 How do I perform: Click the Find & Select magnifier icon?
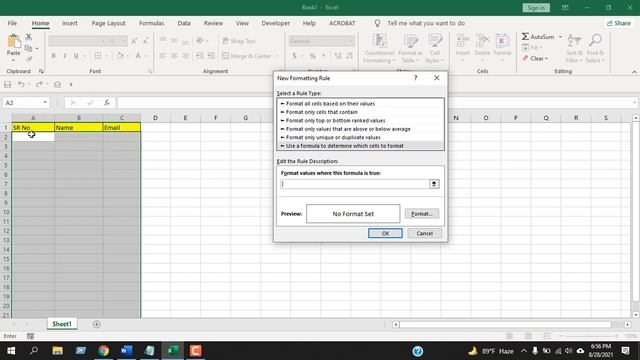pos(595,41)
